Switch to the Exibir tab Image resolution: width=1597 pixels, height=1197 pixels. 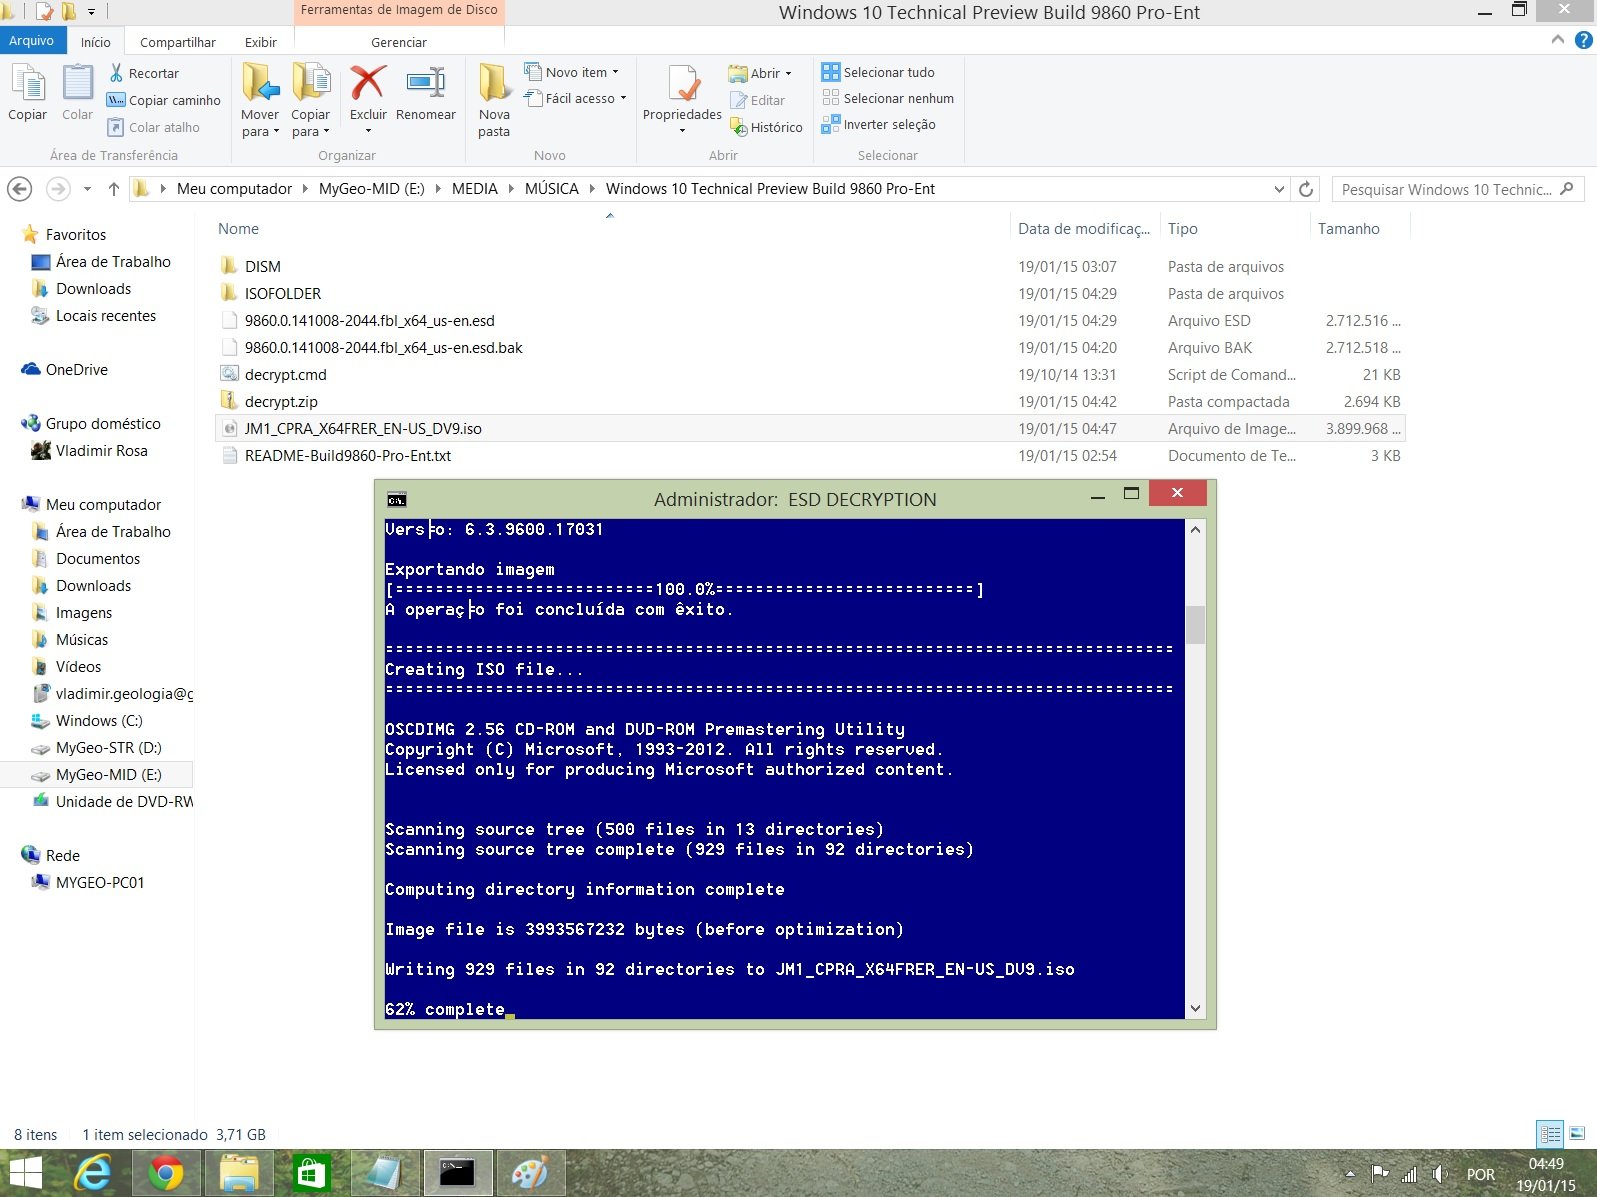tap(261, 42)
